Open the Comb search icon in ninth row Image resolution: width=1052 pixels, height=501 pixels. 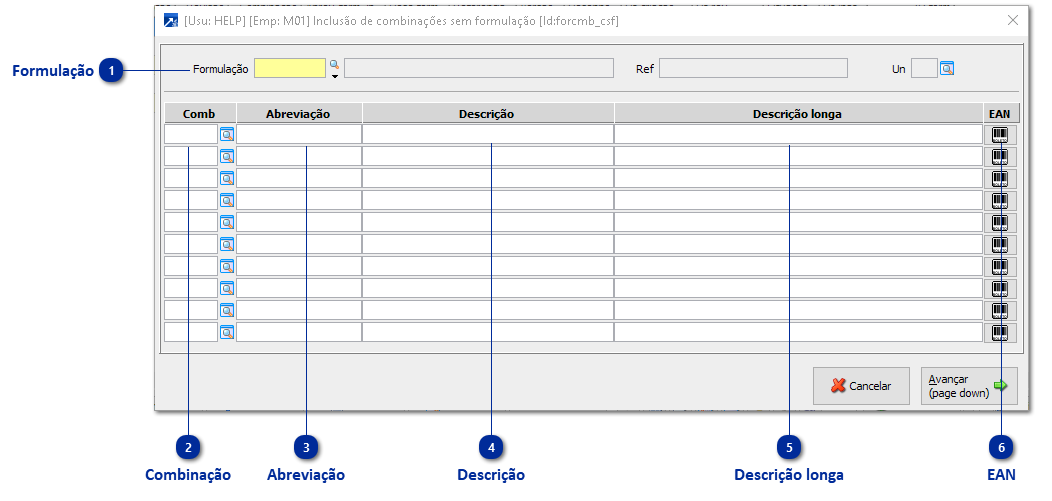coord(227,311)
